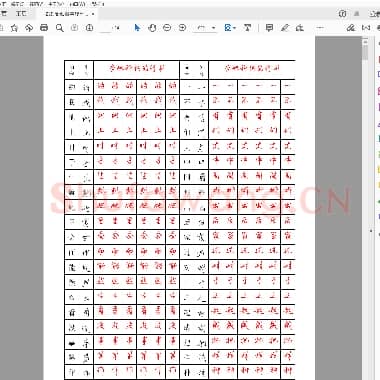The height and width of the screenshot is (380, 380).
Task: Select the text typing tool icon
Action: [247, 28]
